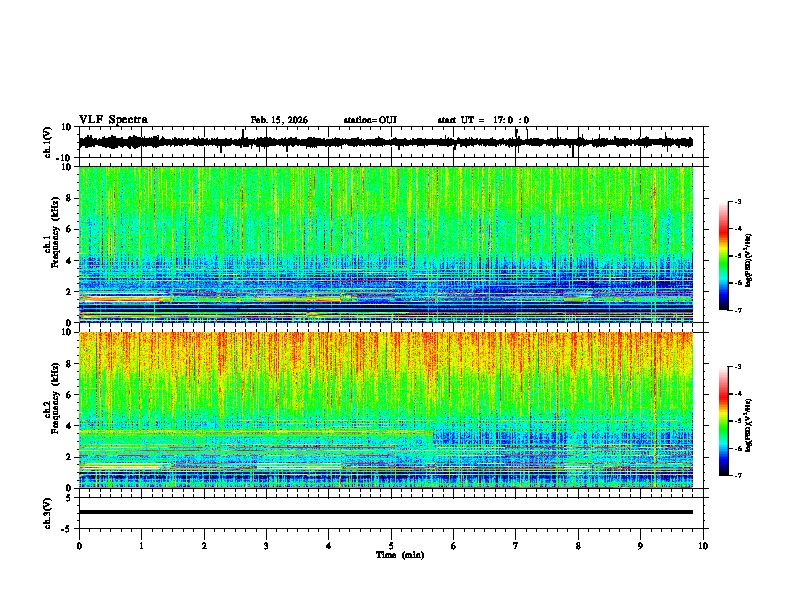Click the ch.2 Frequency (kHz) axis label
The width and height of the screenshot is (792, 612).
55,398
